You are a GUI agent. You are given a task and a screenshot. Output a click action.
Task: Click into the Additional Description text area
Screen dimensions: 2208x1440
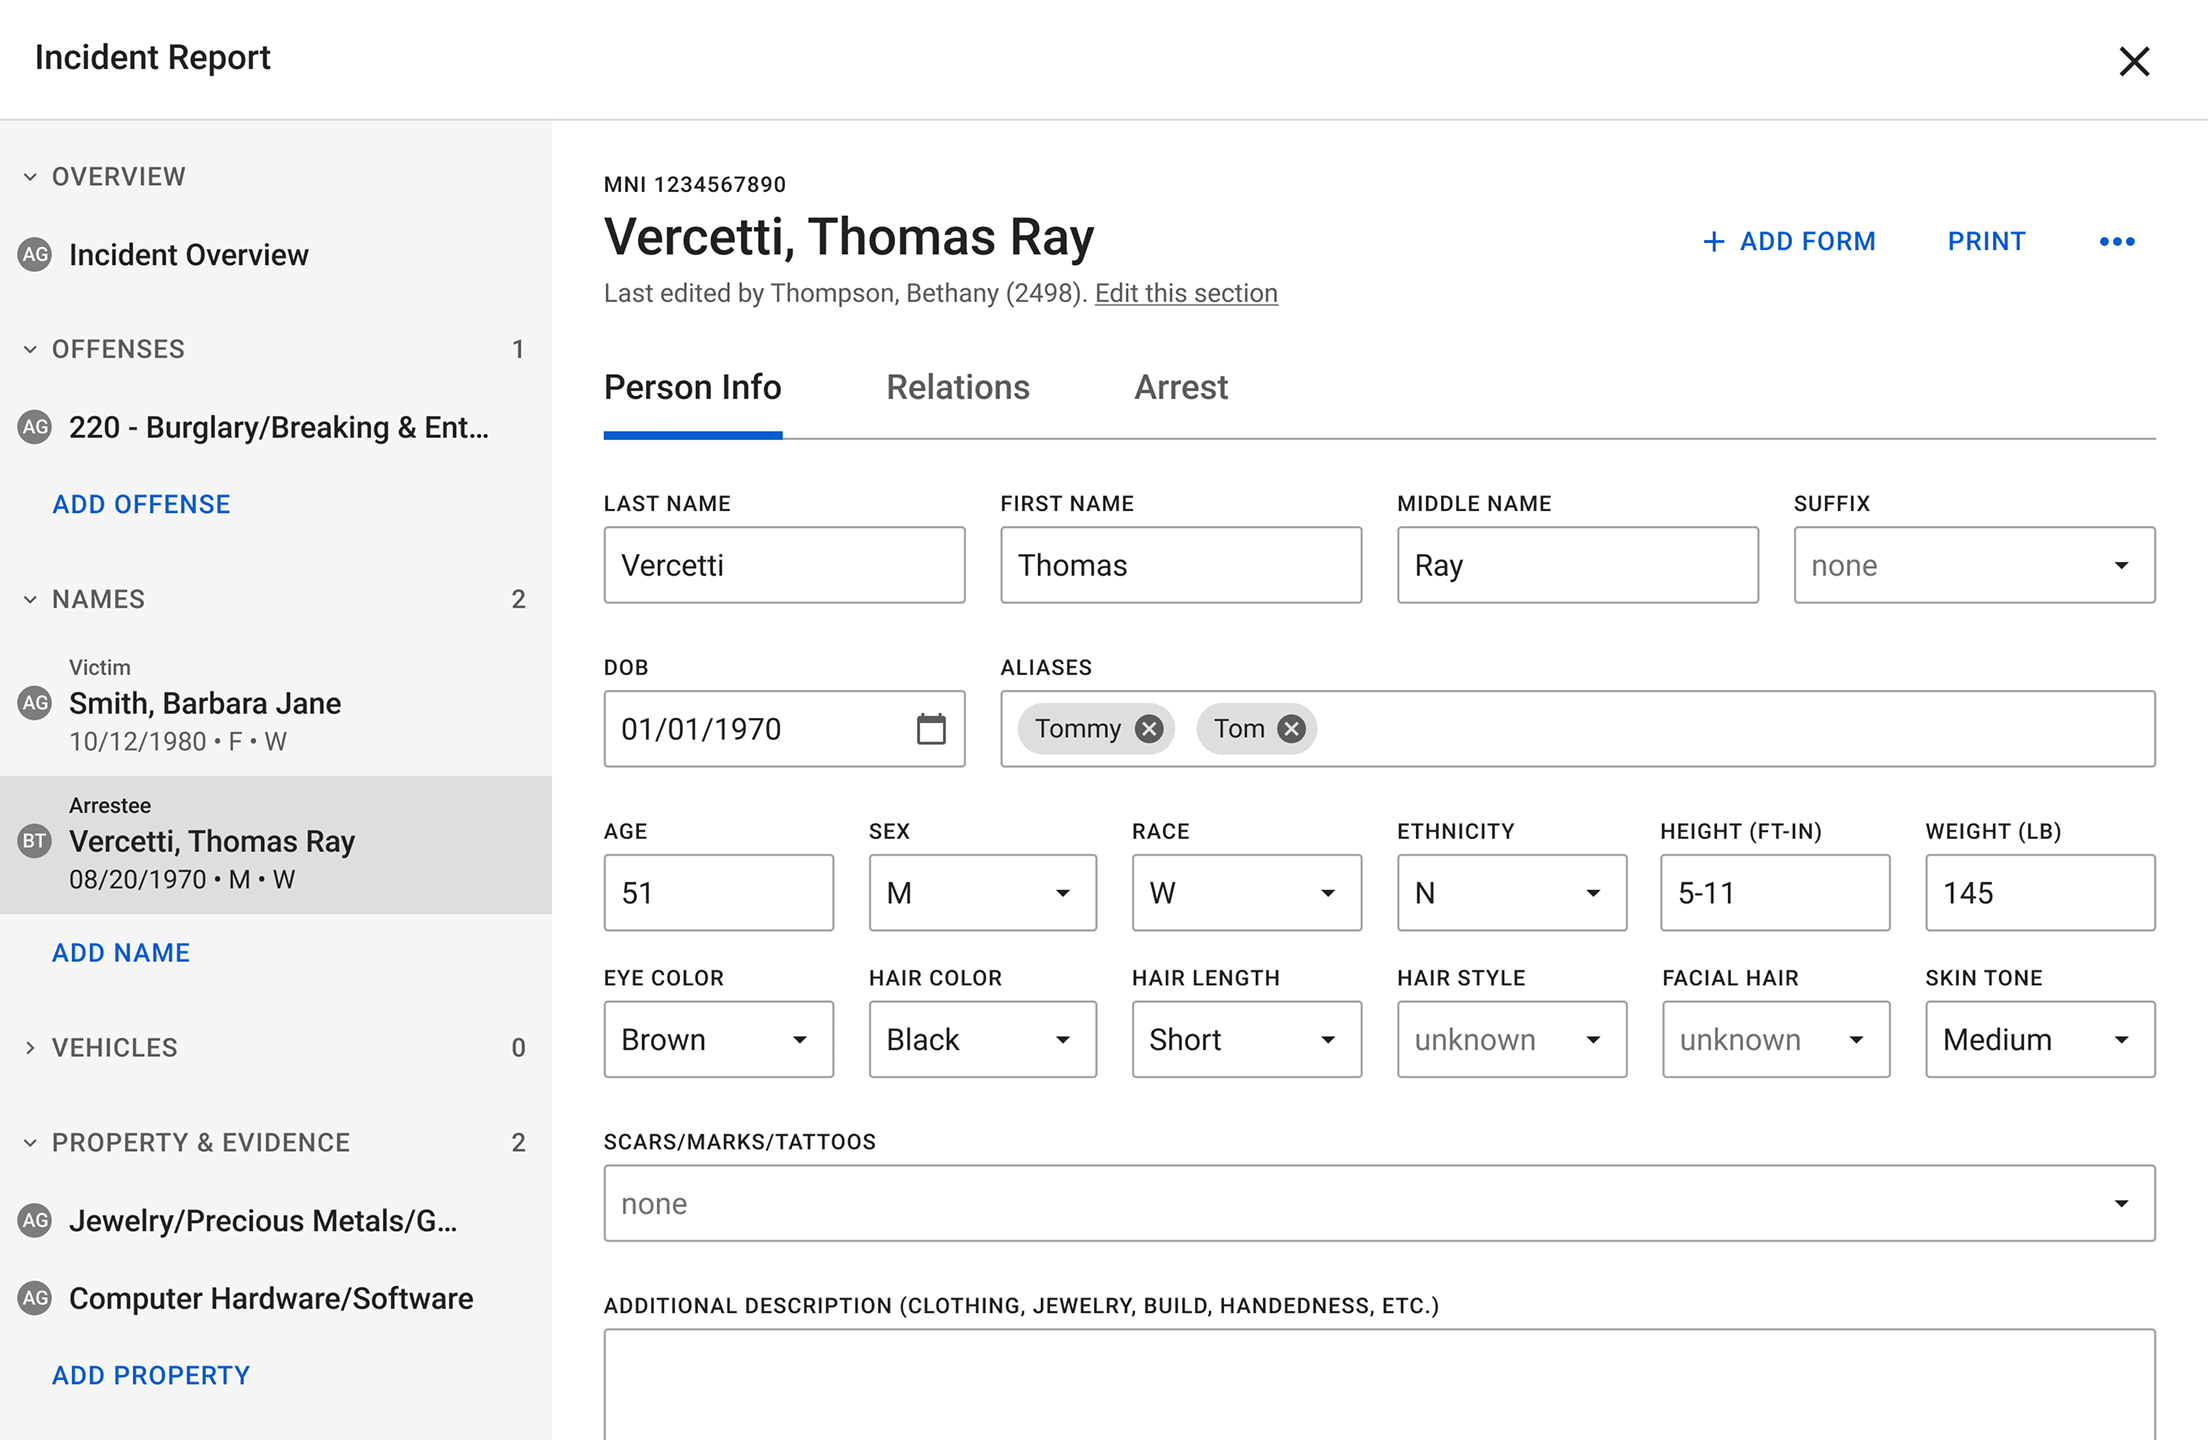click(1379, 1385)
